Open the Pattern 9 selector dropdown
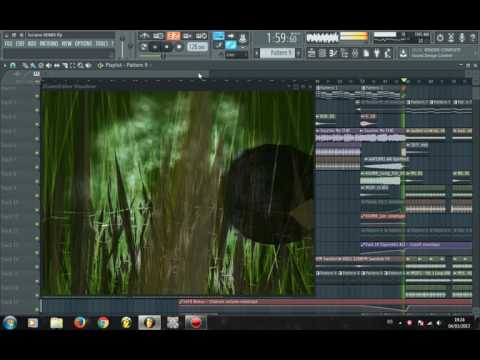Viewport: 480px width, 360px height. [x=278, y=53]
